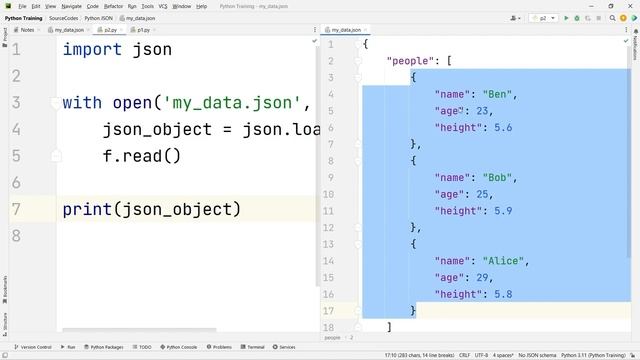Open the Bookmarks tool window in the left sidebar
This screenshot has height=360, width=640.
4,290
